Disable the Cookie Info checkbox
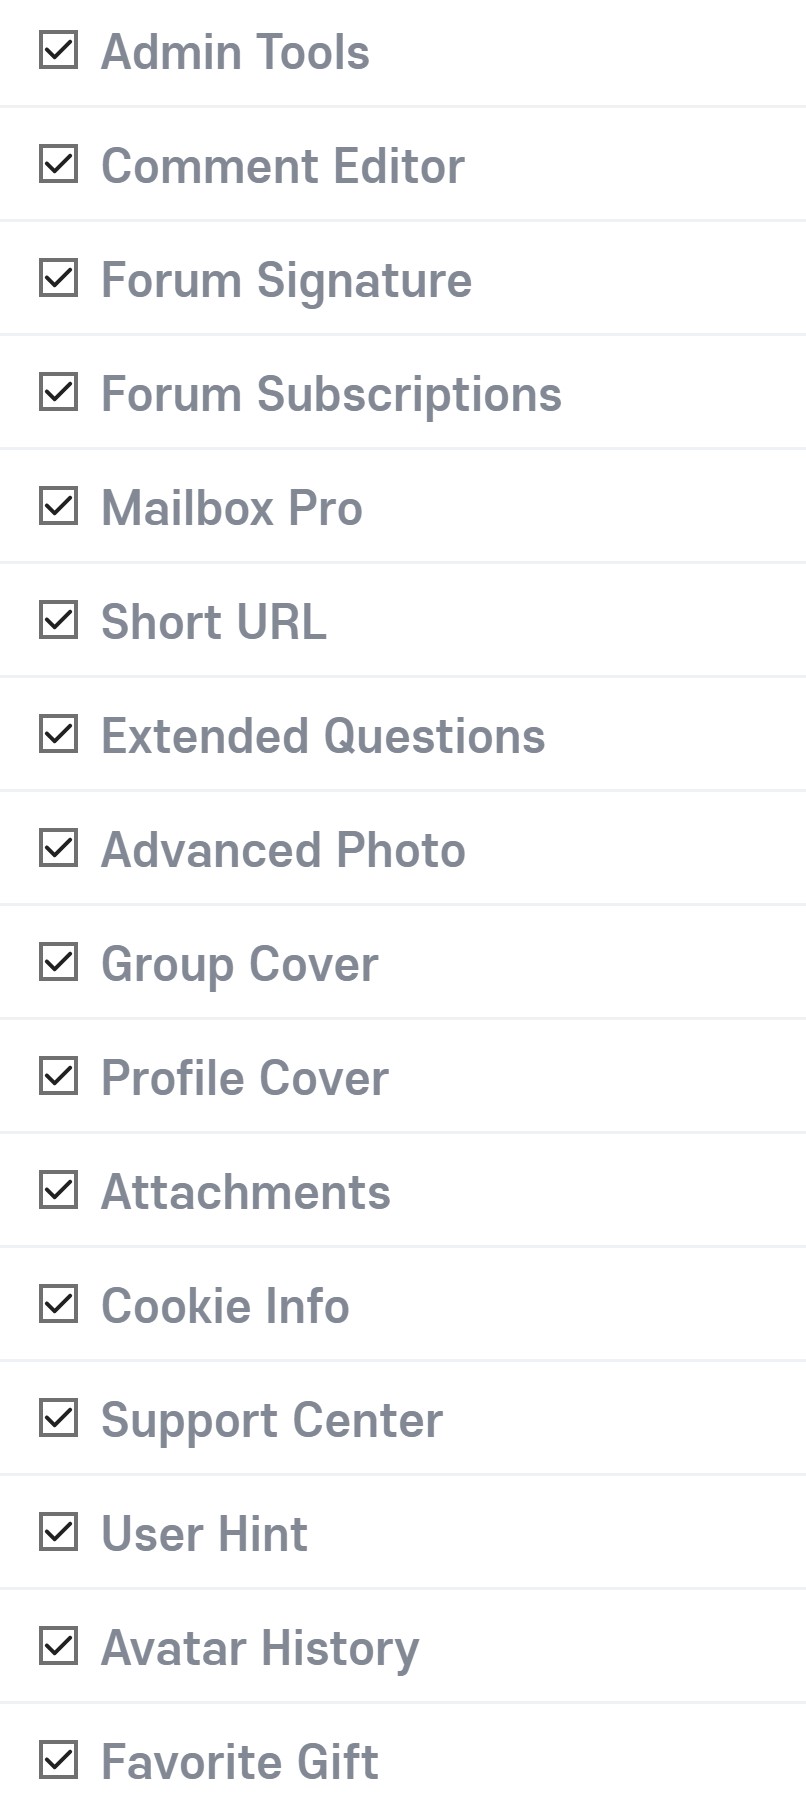This screenshot has width=806, height=1814. click(x=58, y=1304)
